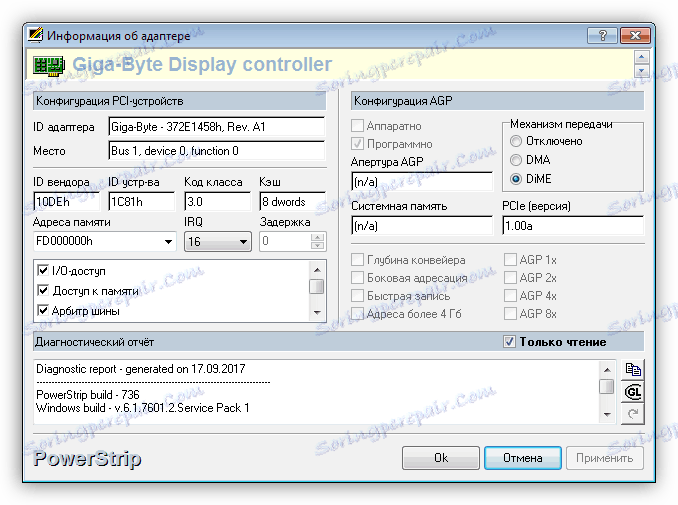
Task: Copy the diagnostic report to clipboard icon
Action: pyautogui.click(x=633, y=370)
